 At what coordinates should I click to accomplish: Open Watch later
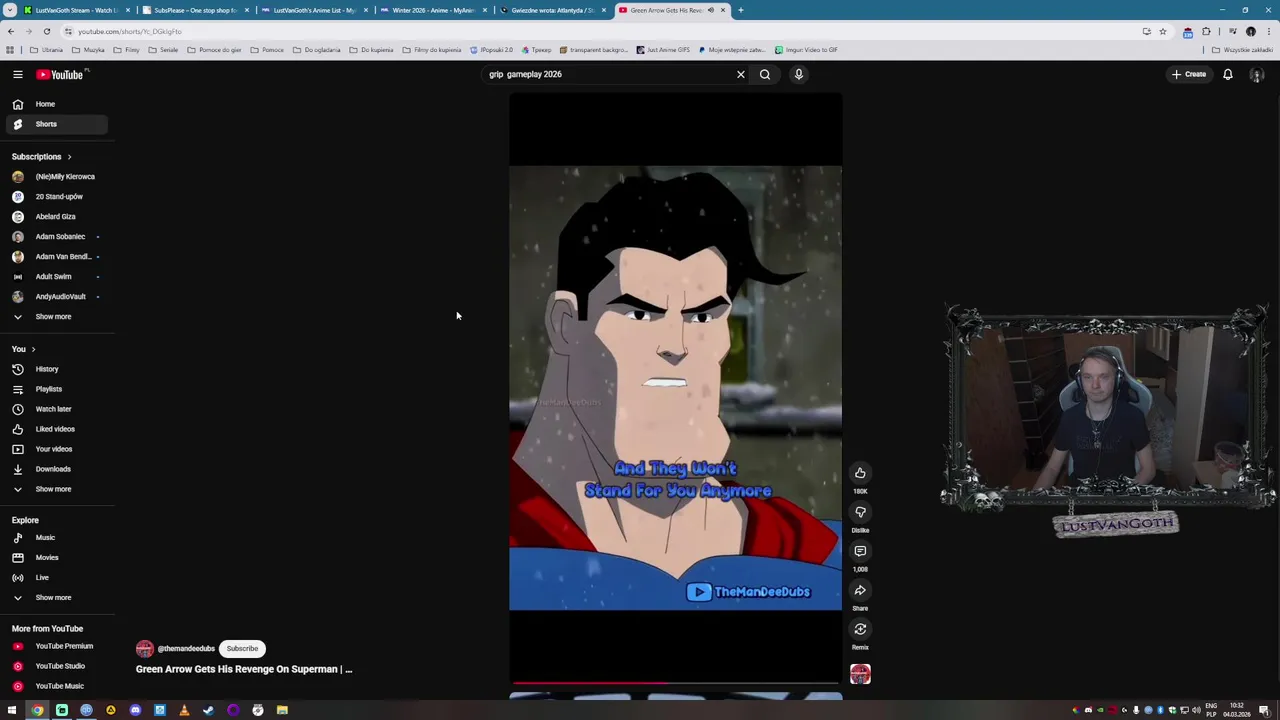click(57, 409)
